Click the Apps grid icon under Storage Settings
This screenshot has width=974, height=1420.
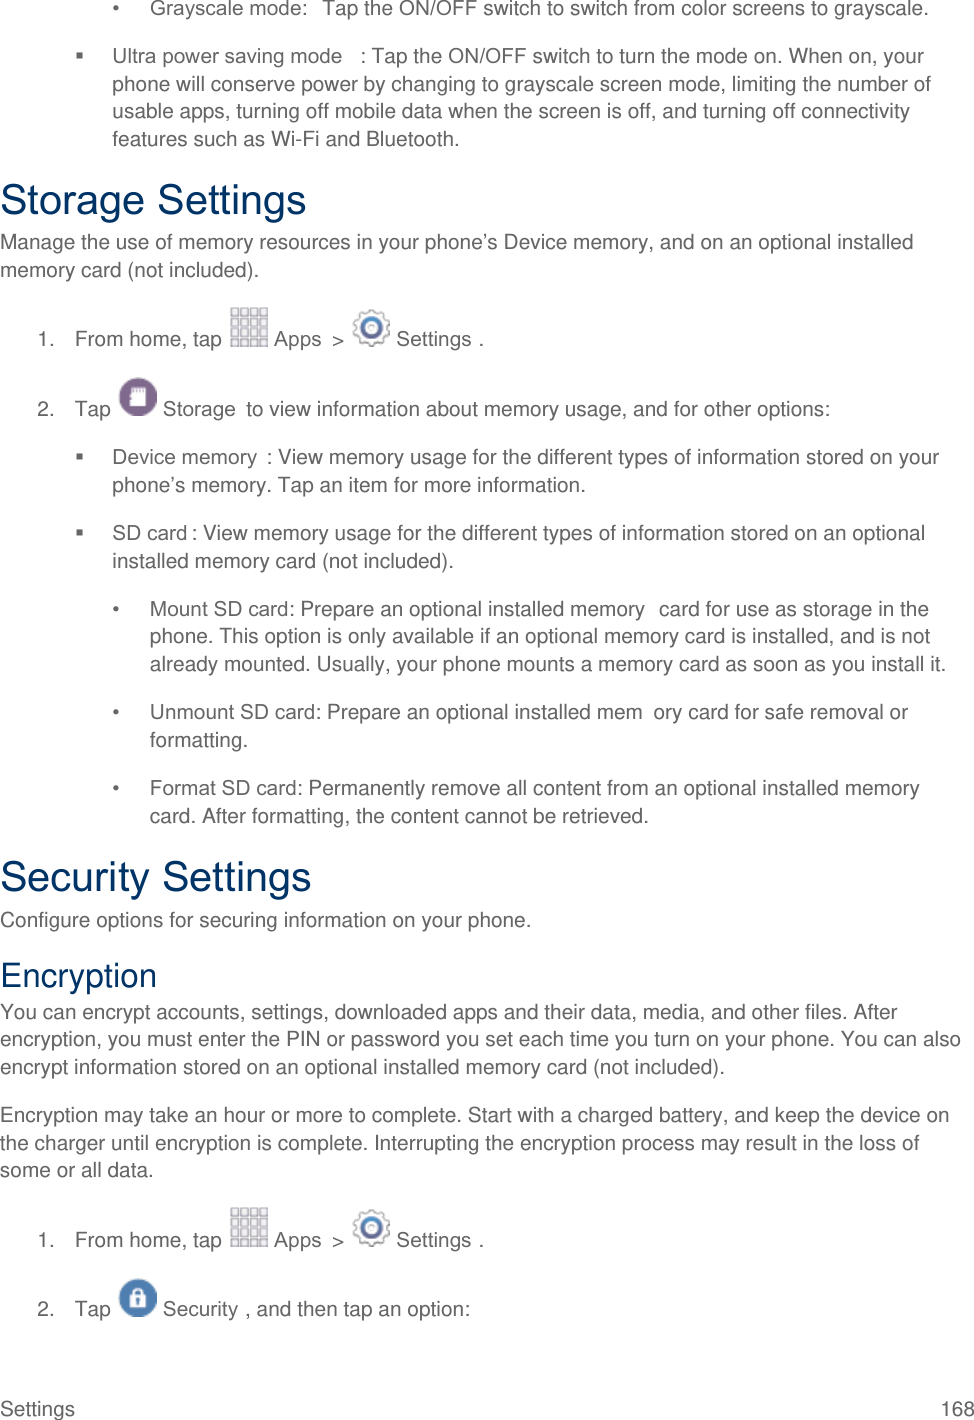[249, 328]
